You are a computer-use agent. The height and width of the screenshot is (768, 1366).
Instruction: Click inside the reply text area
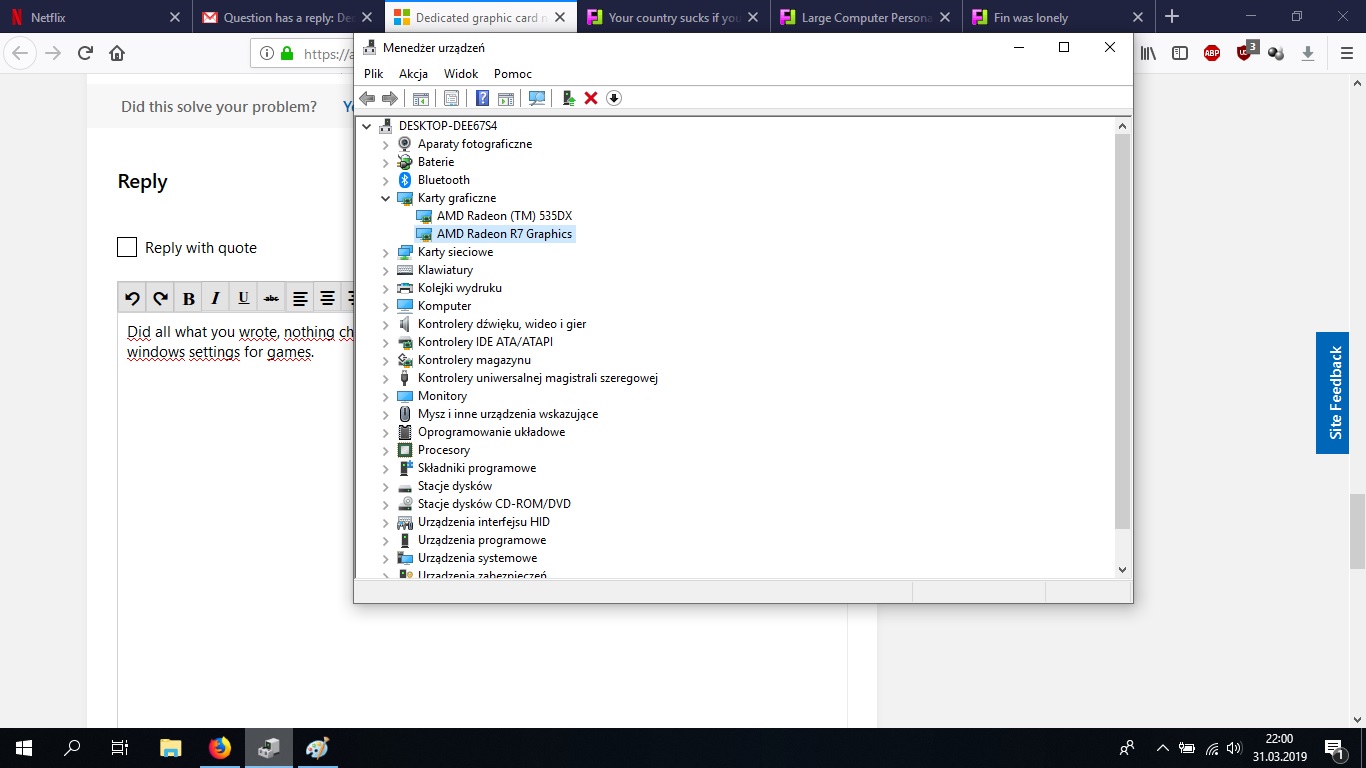482,520
